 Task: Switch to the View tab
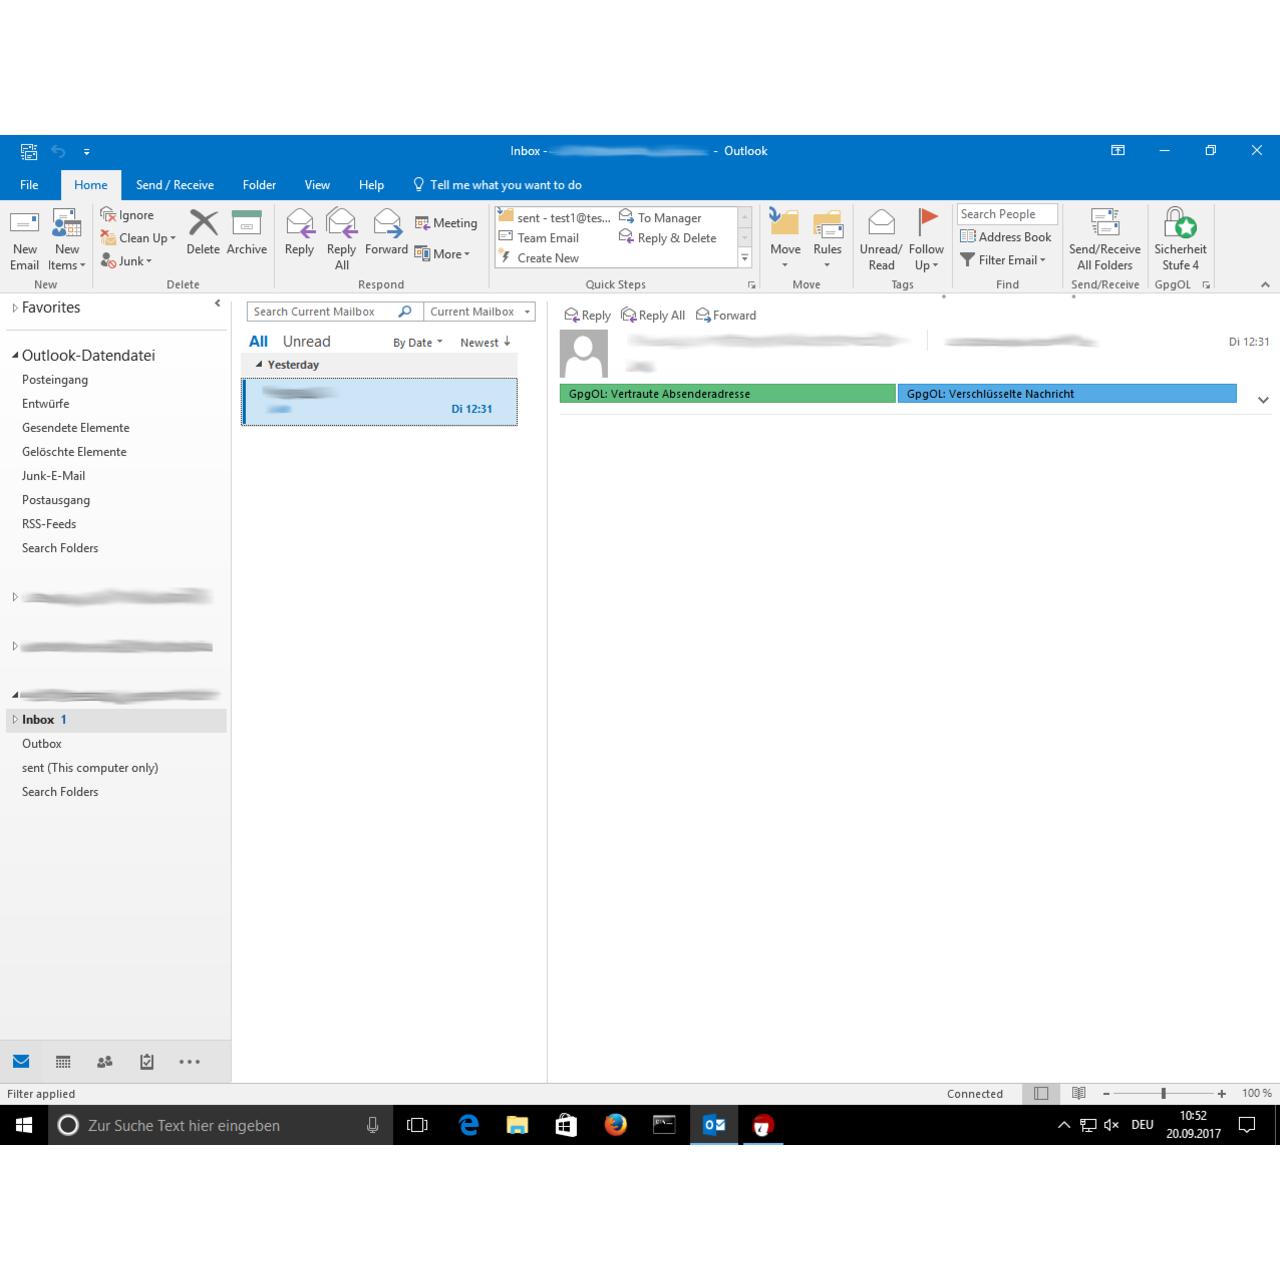click(317, 185)
